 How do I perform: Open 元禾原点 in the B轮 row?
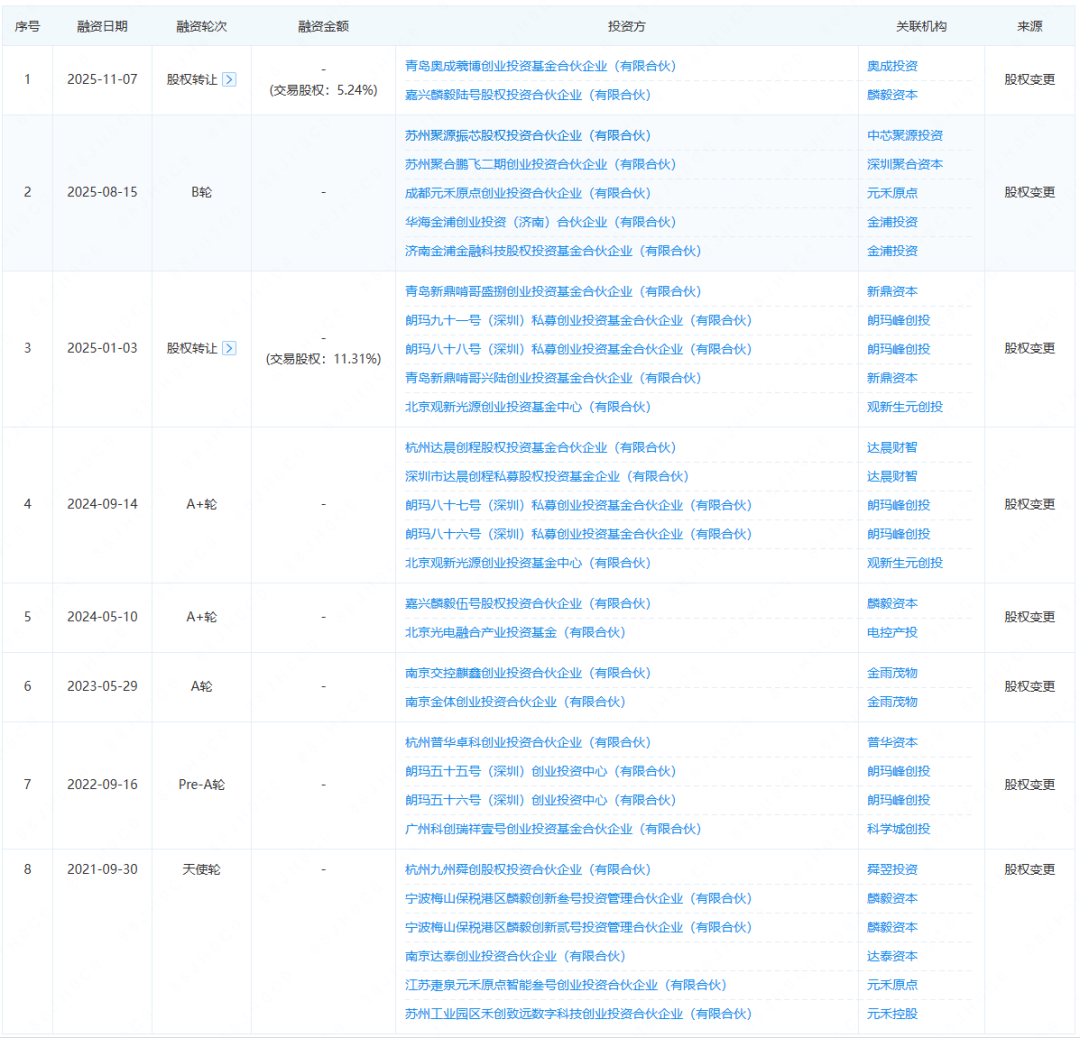click(892, 194)
